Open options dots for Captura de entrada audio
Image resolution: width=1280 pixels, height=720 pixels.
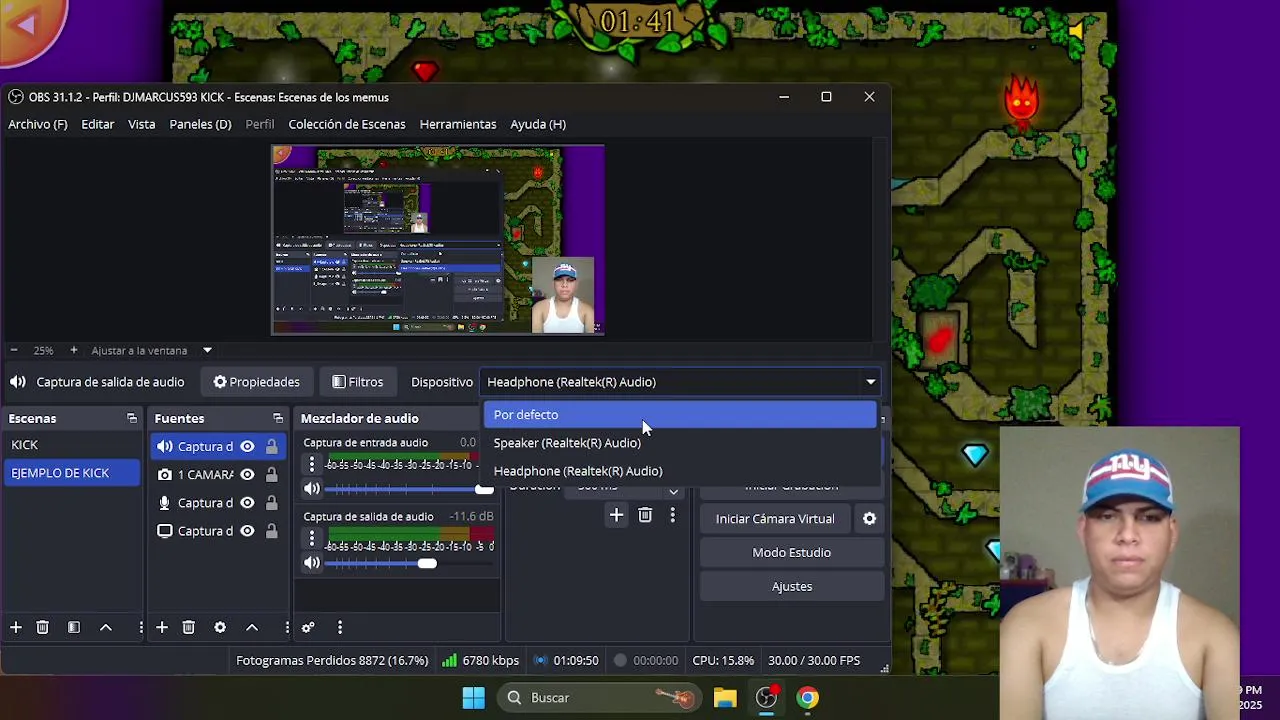click(x=312, y=464)
